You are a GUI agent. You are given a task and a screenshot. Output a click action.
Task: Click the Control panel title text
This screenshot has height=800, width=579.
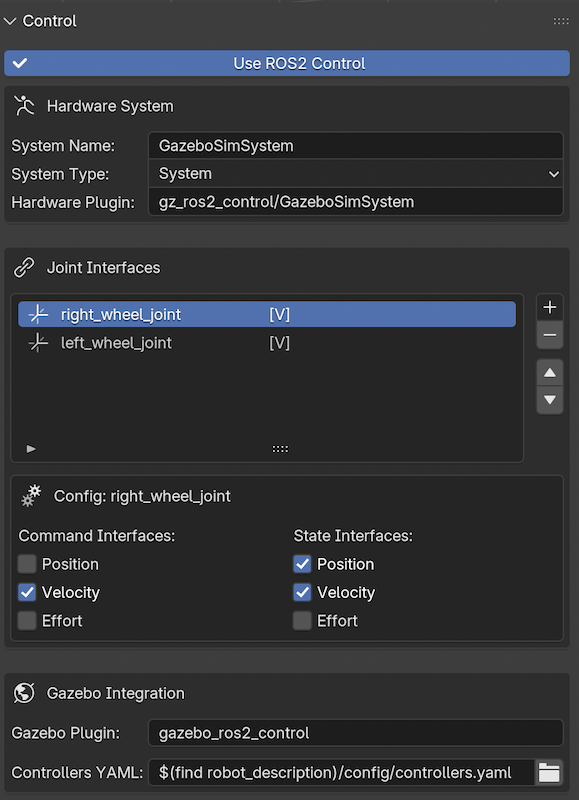(x=49, y=21)
